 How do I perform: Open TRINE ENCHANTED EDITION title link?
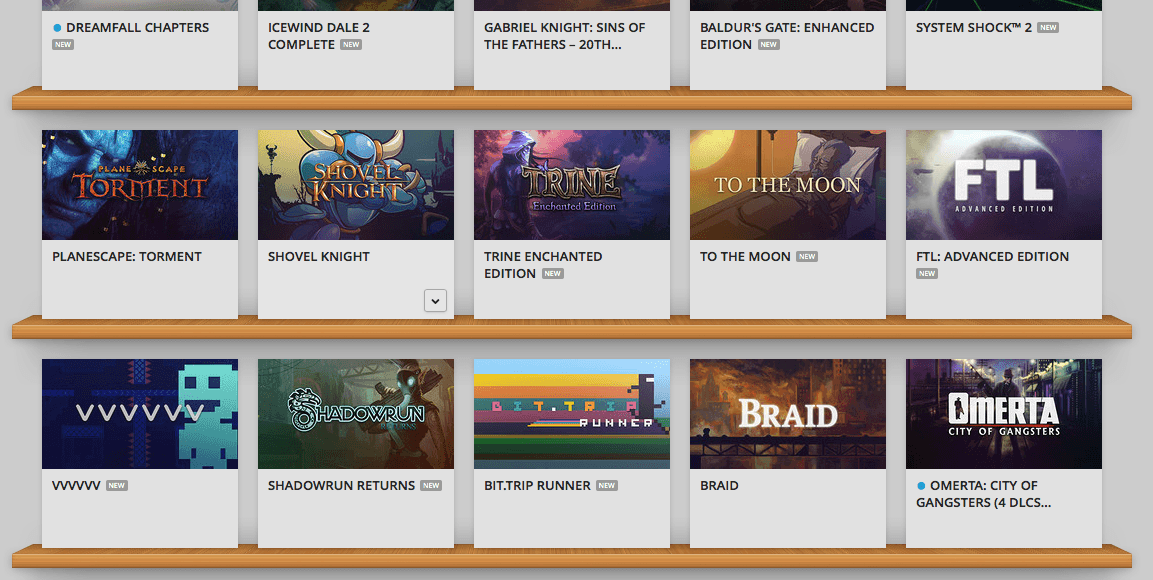[543, 265]
